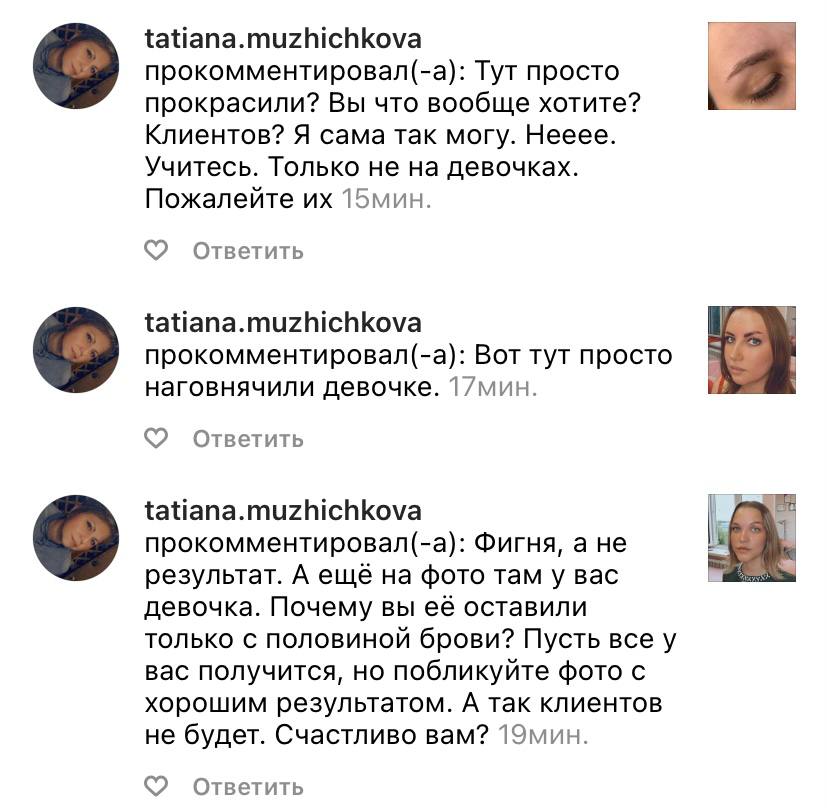
Task: Reply to the наговнячили девочке comment
Action: point(248,439)
